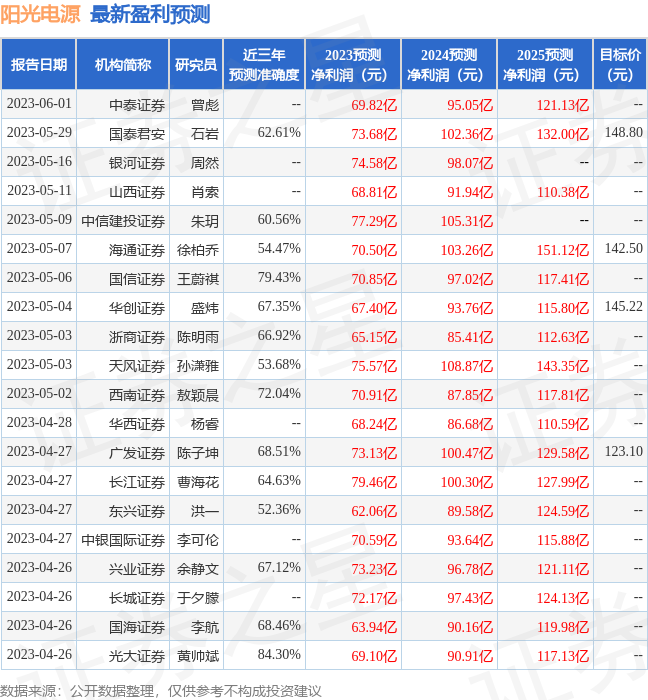Viewport: 648px width, 700px height.
Task: Select value 65.15亿
Action: tap(374, 338)
